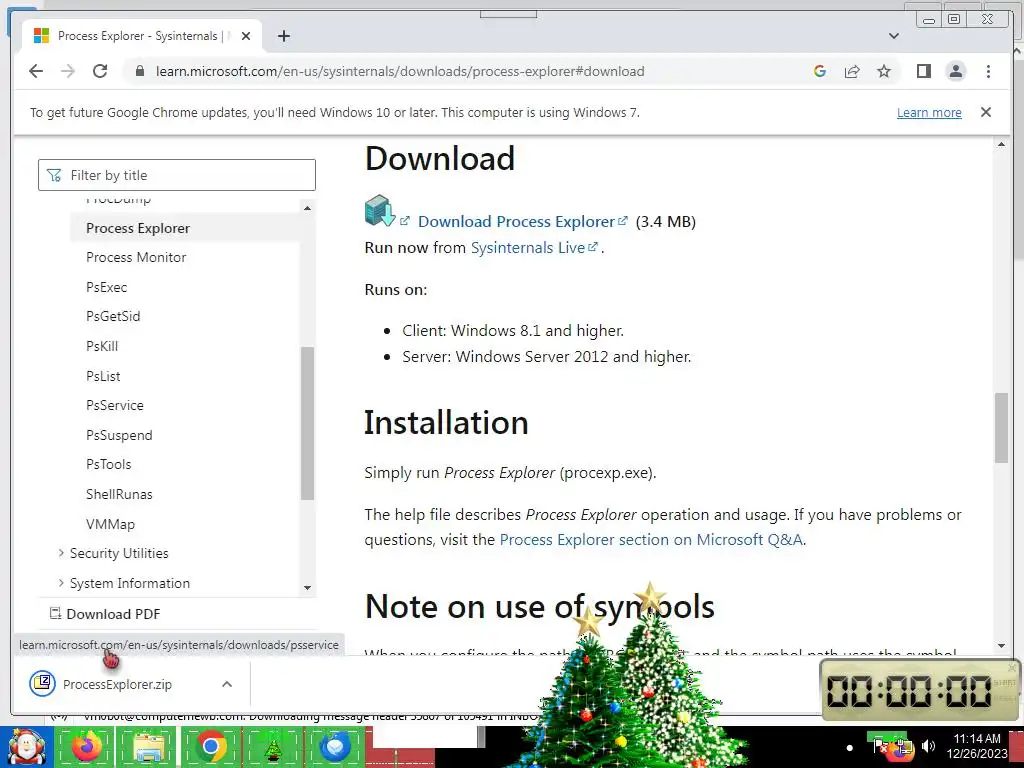Open PsSuspend in sidebar
Viewport: 1024px width, 768px height.
coord(119,435)
